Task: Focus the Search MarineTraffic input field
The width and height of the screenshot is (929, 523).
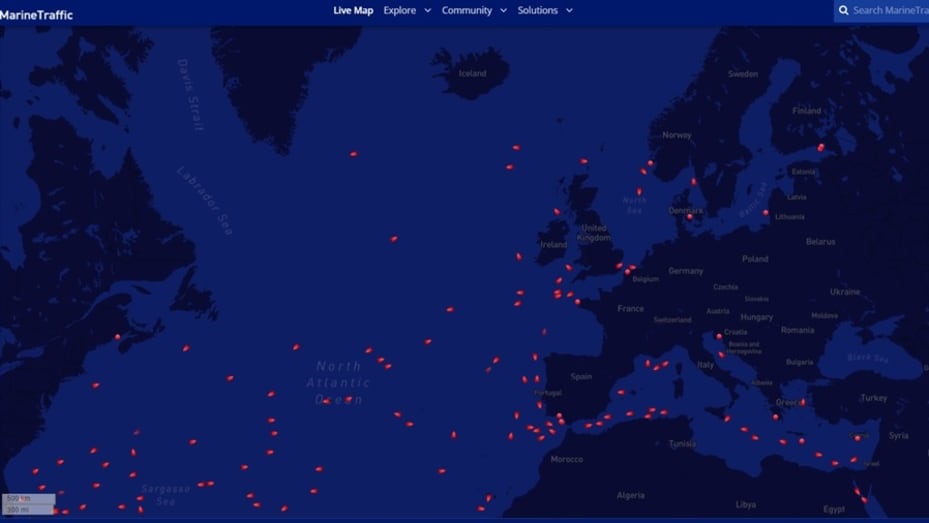Action: click(x=890, y=11)
